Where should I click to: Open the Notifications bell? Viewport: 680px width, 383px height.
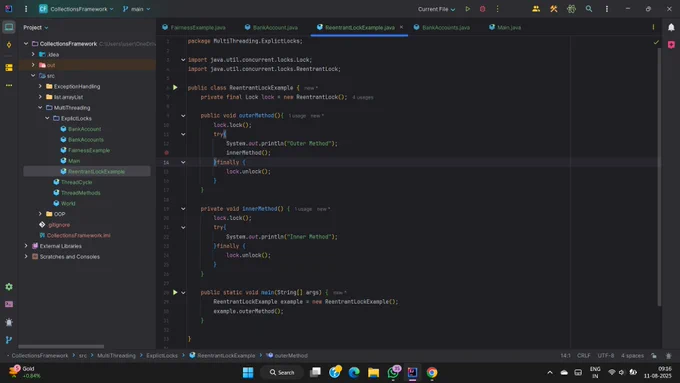tap(671, 27)
